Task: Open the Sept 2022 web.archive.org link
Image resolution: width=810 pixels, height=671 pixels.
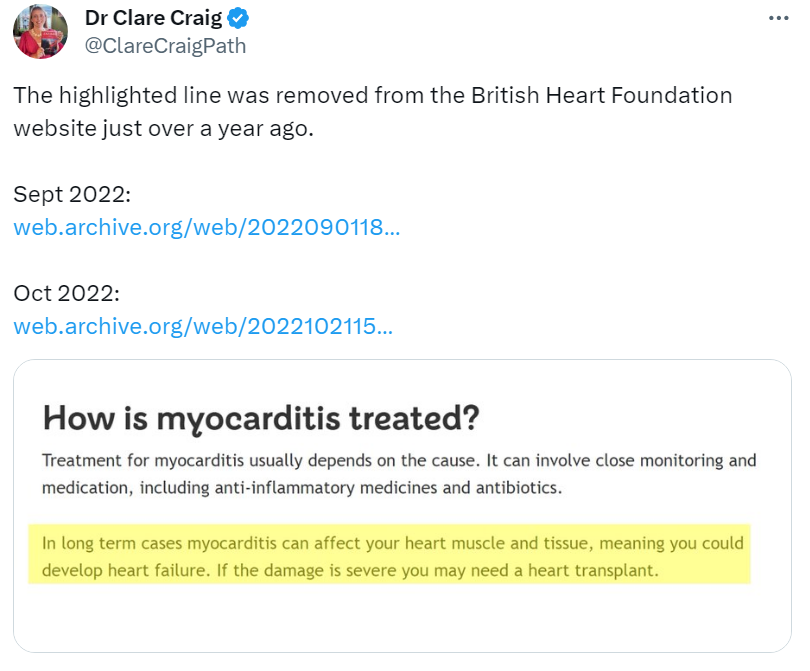Action: point(206,227)
